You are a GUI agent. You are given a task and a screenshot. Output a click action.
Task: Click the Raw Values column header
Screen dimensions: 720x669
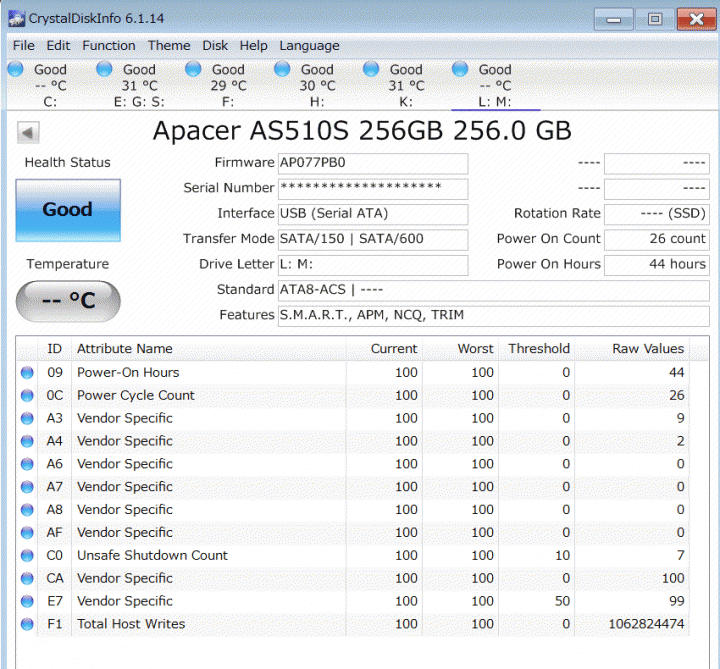coord(632,349)
